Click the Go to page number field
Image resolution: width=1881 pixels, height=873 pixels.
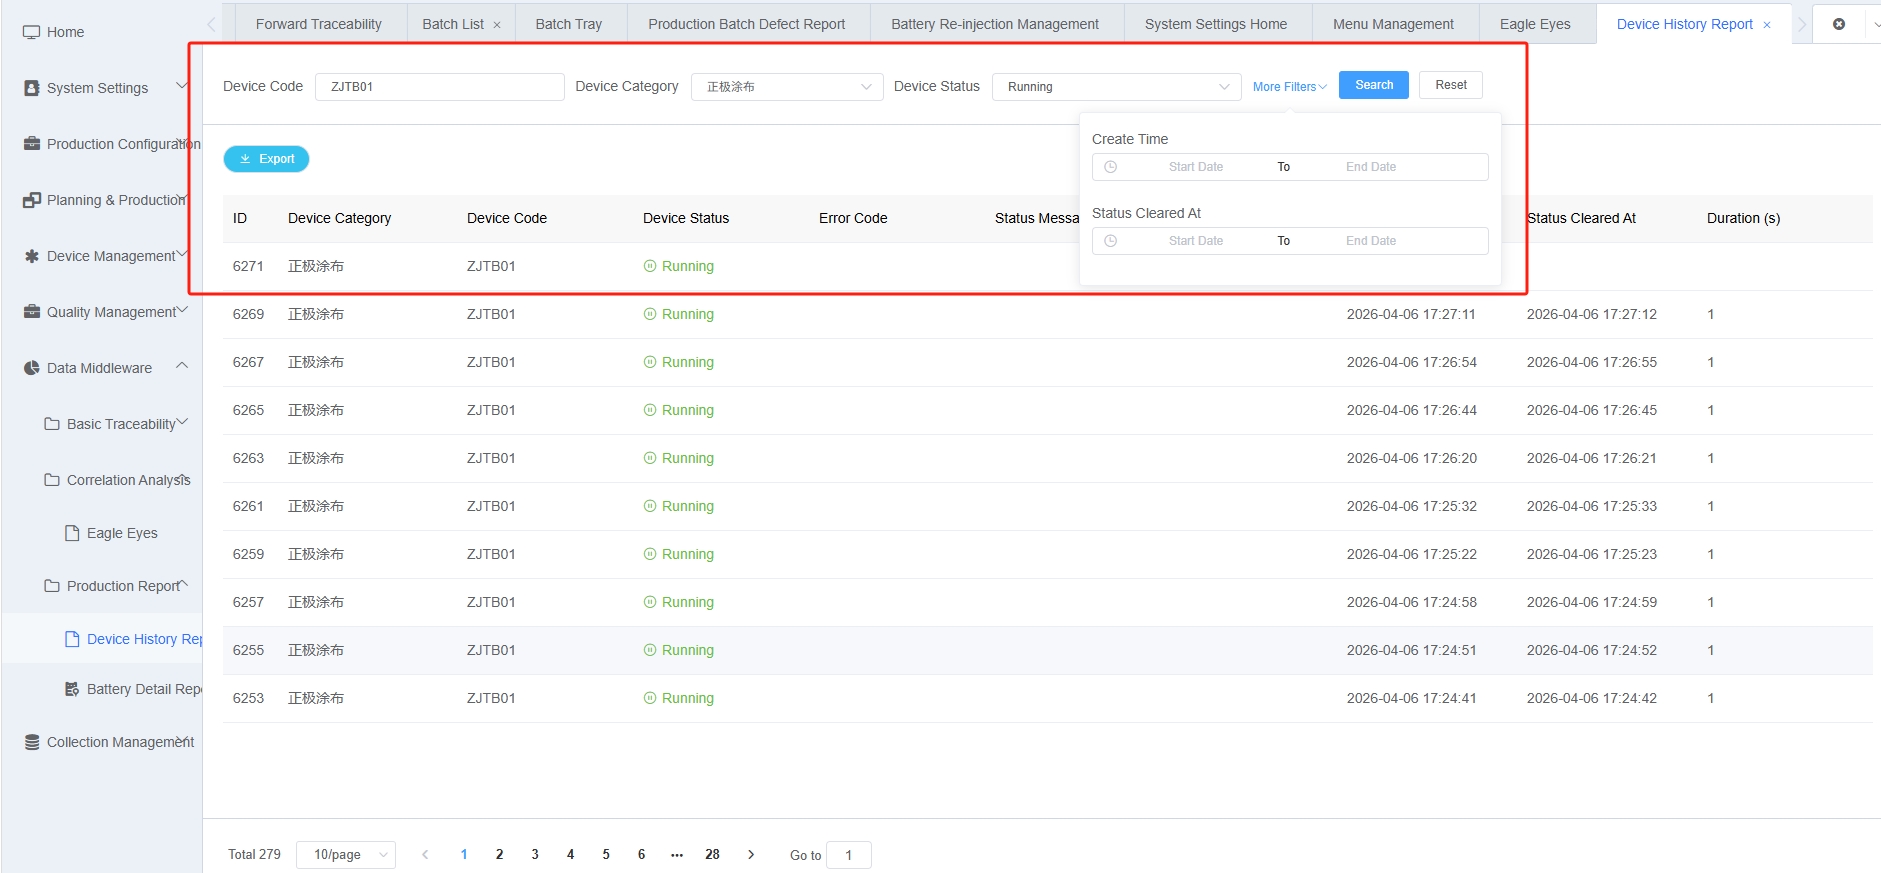(x=849, y=855)
